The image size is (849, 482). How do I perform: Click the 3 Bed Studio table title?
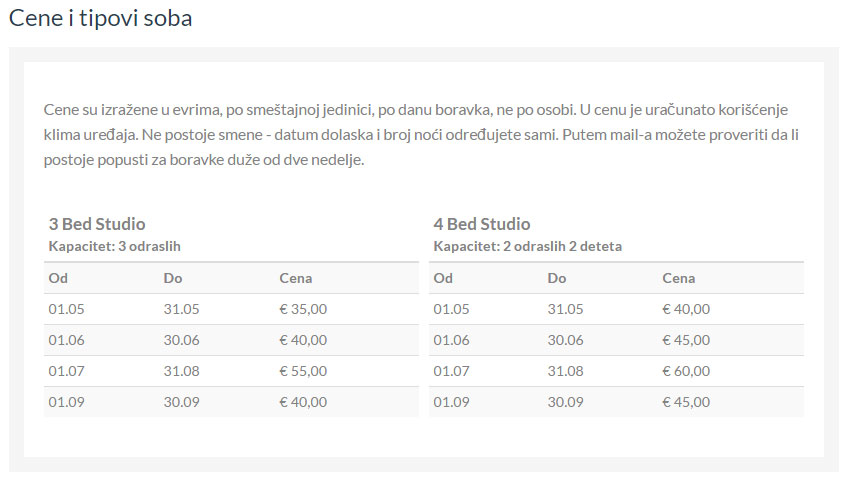pyautogui.click(x=97, y=224)
